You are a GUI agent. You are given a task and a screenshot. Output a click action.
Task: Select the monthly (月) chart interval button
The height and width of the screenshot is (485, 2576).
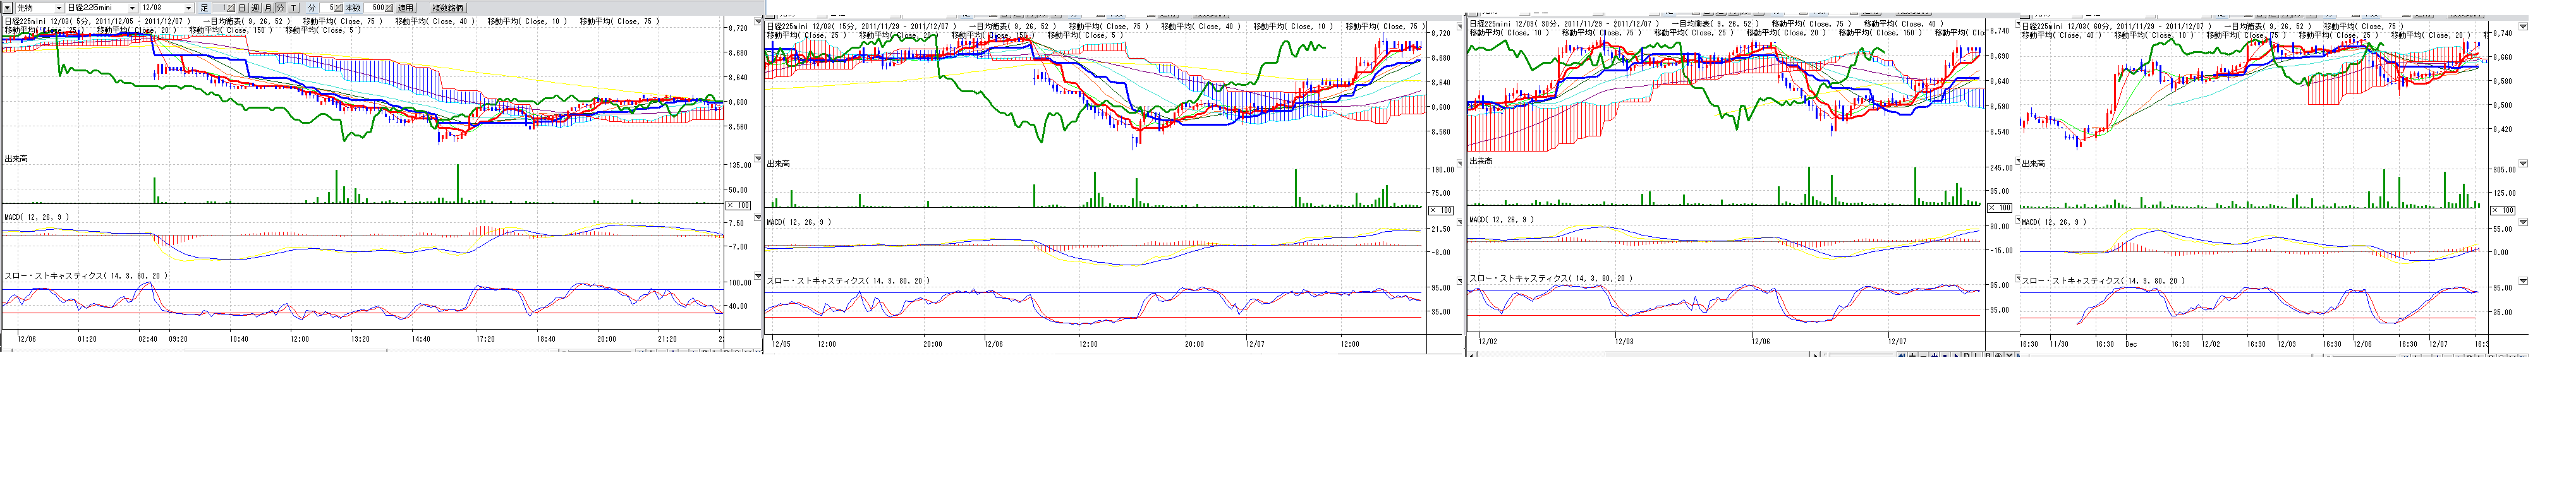(x=268, y=8)
